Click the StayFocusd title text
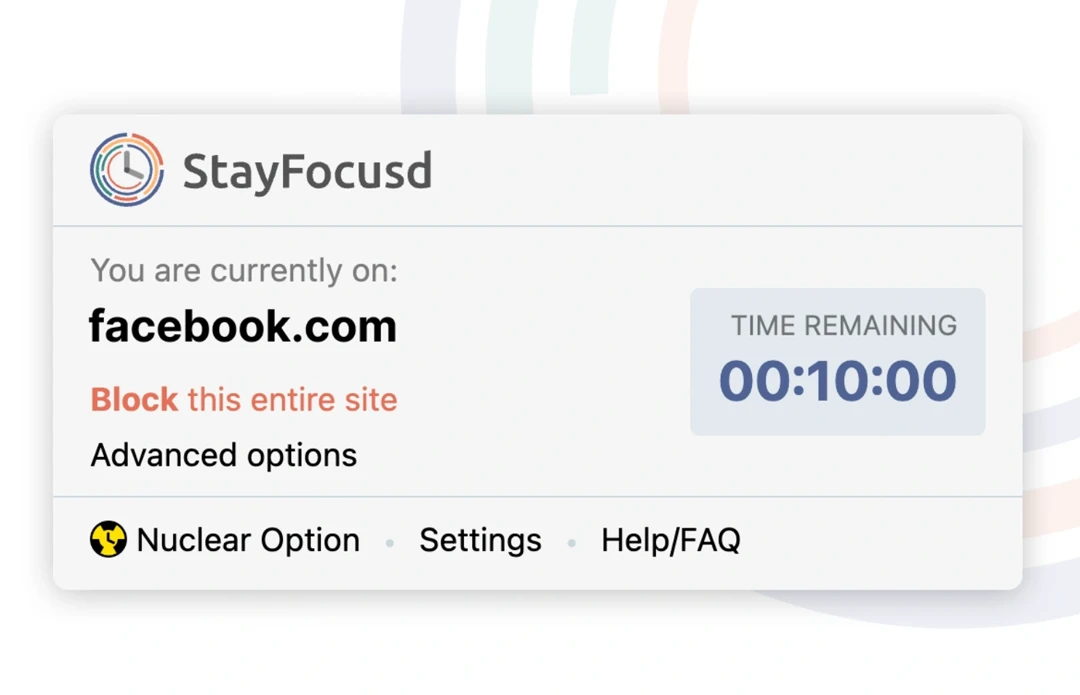This screenshot has height=695, width=1080. 307,172
